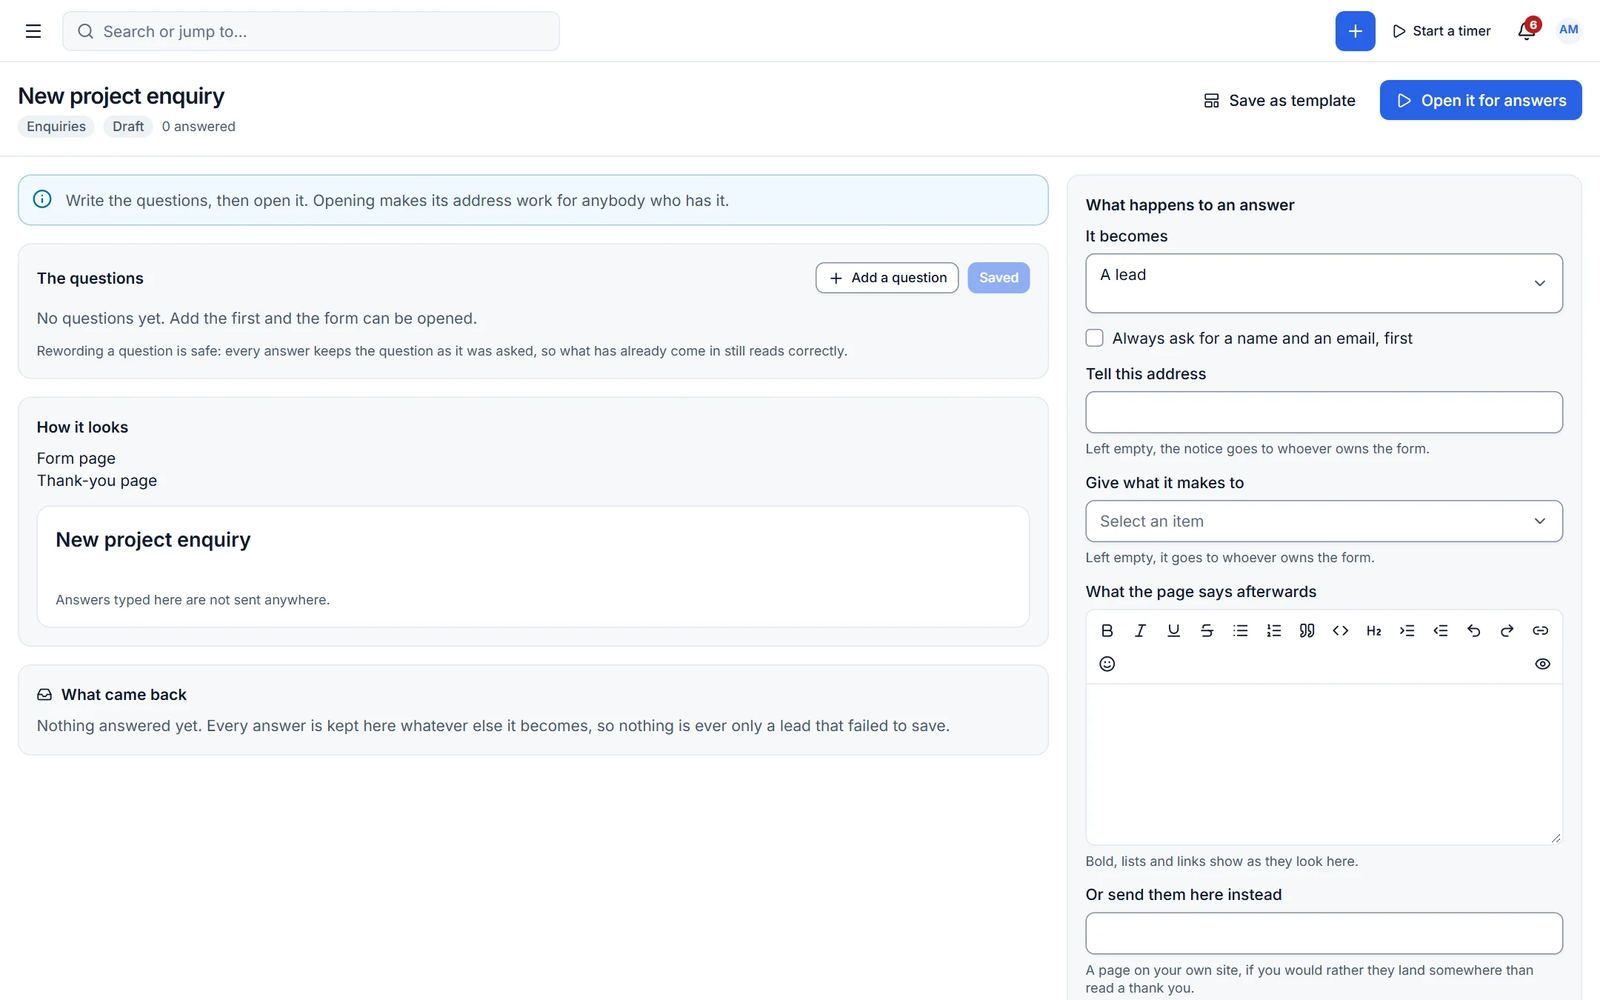Focus the Search or jump to field
This screenshot has width=1600, height=1000.
(x=311, y=31)
